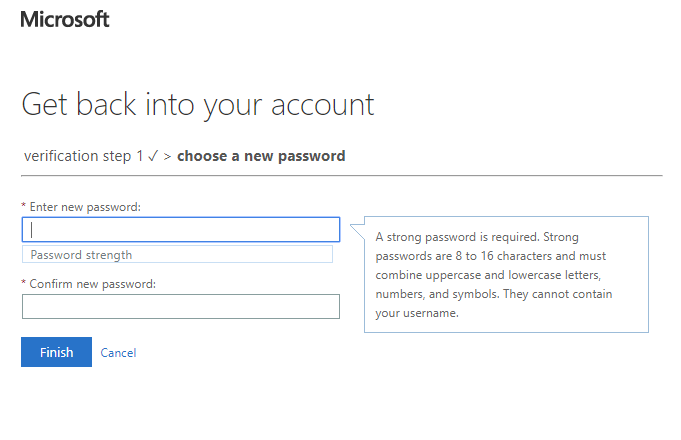681x440 pixels.
Task: Click the 'Confirm new password:' label
Action: point(92,284)
